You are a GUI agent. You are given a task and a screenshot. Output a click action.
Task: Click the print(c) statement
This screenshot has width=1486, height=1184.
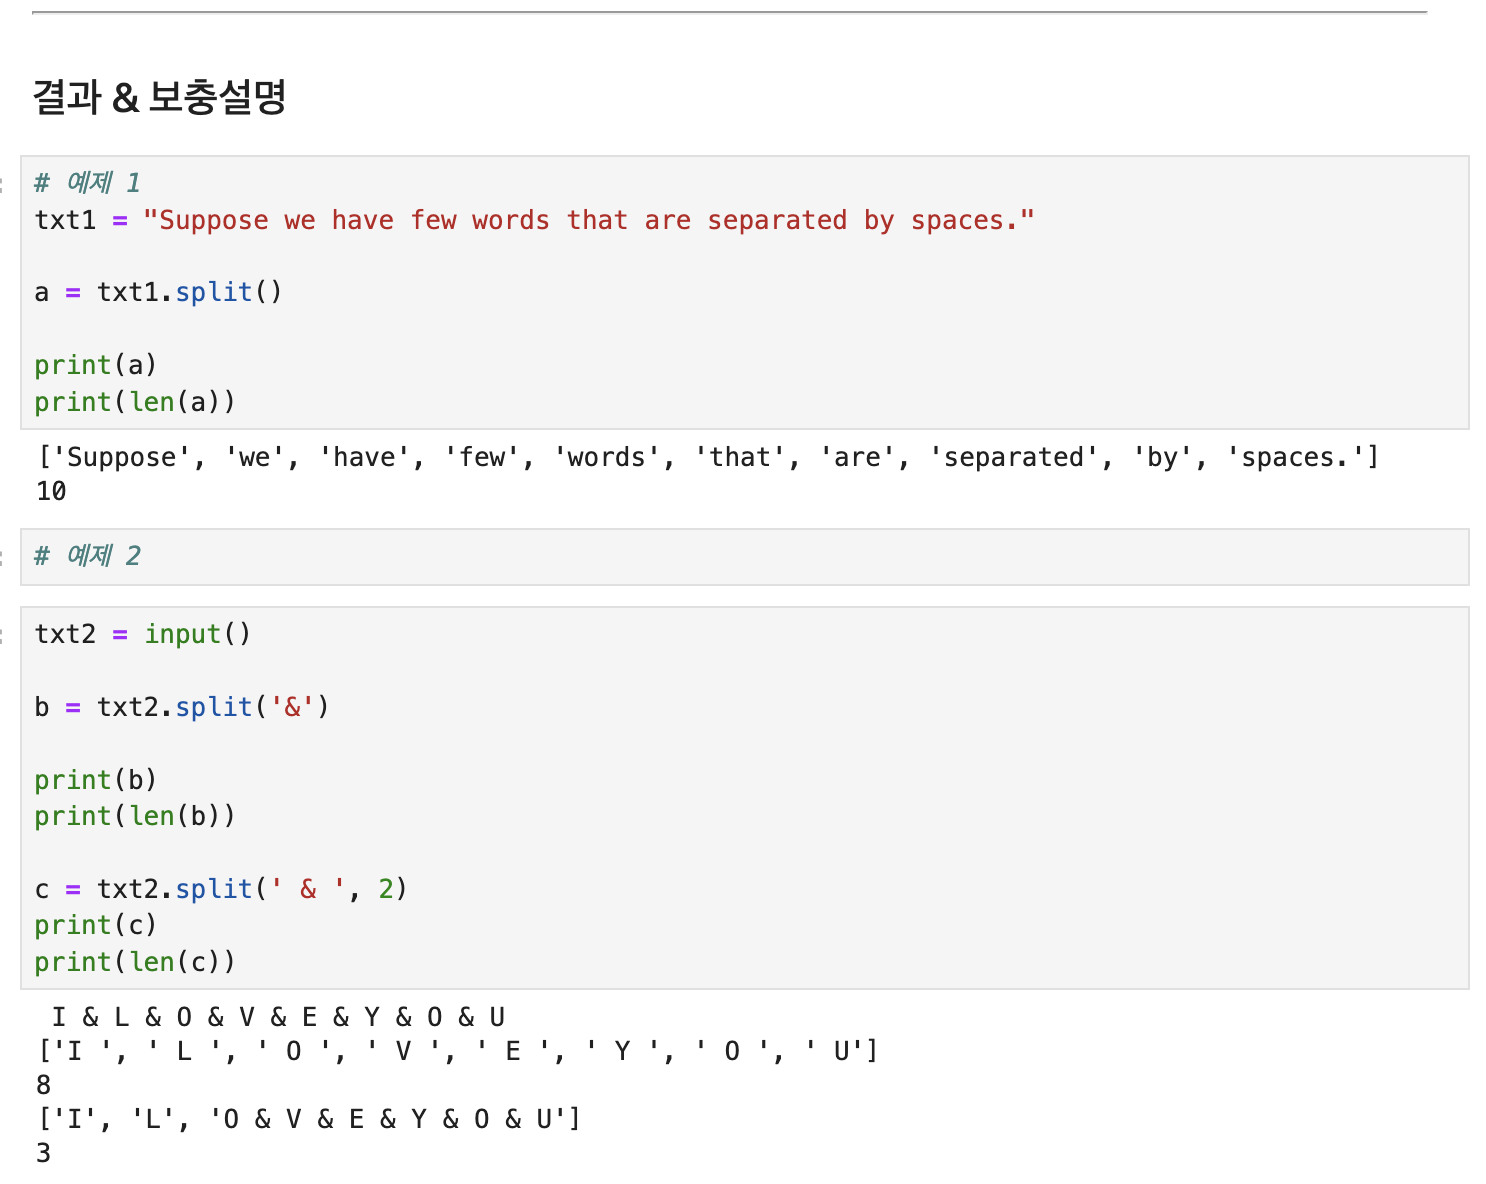click(x=96, y=925)
